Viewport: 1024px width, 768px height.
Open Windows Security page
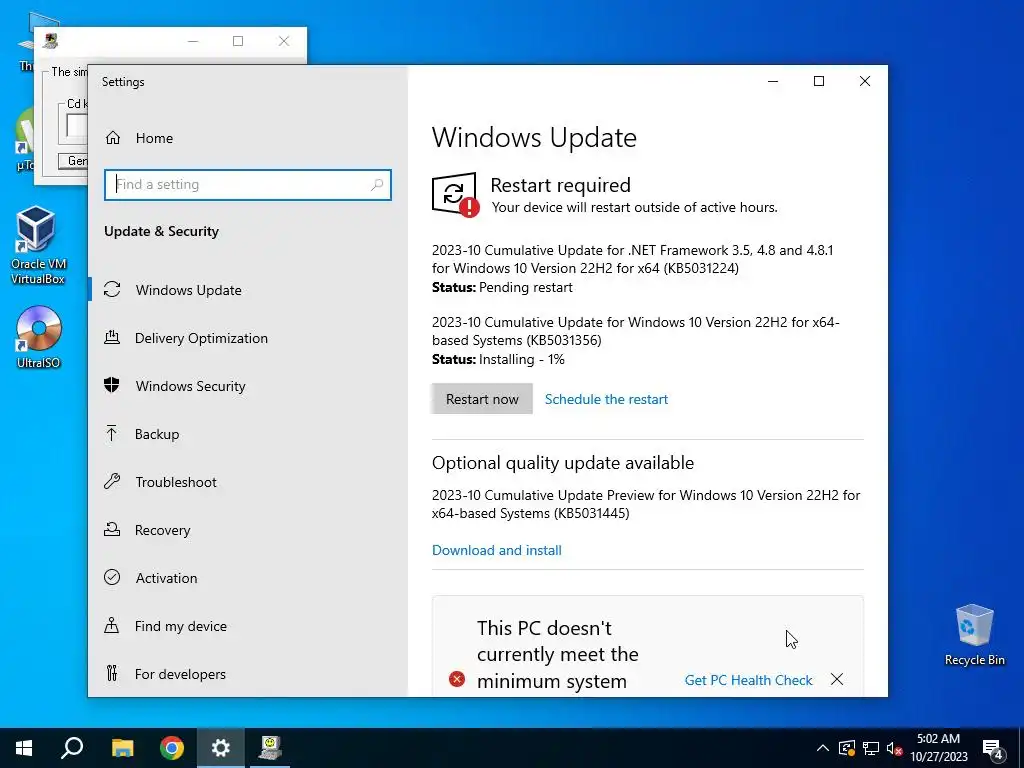pos(248,386)
